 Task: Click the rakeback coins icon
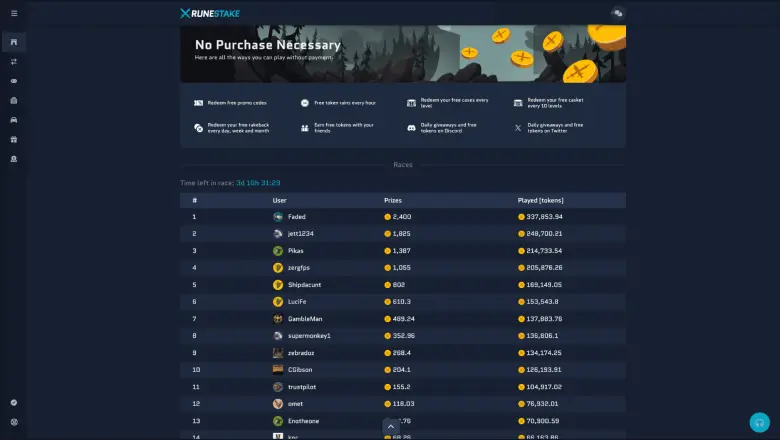click(x=198, y=128)
